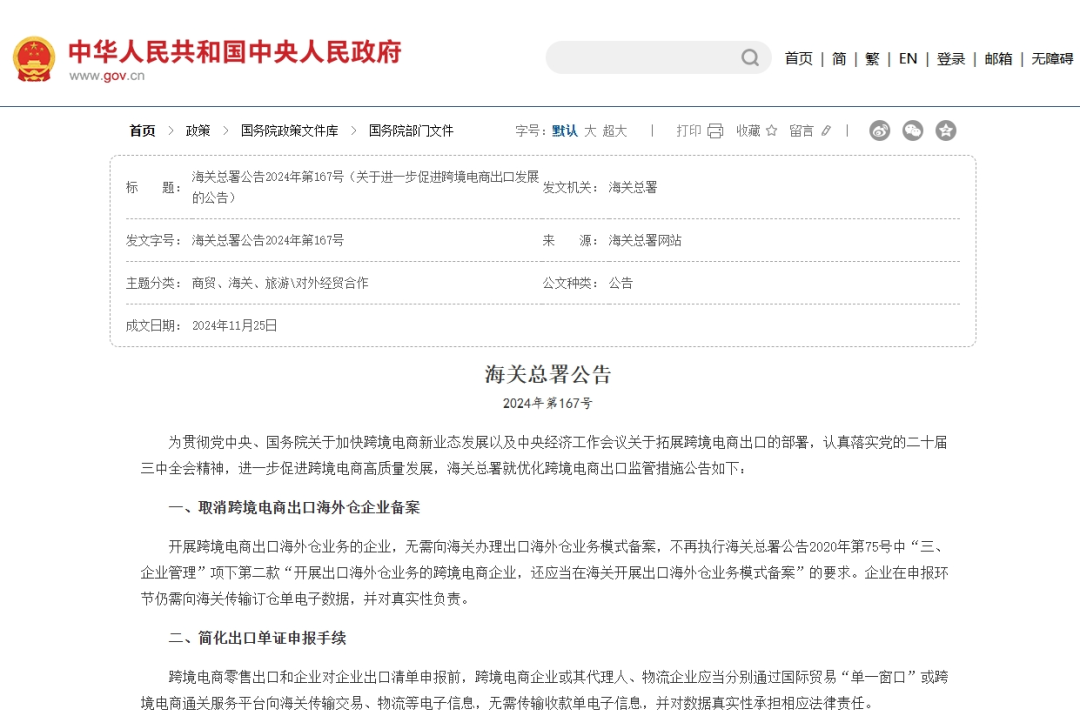
Task: Click inside the search input field
Action: click(x=640, y=58)
